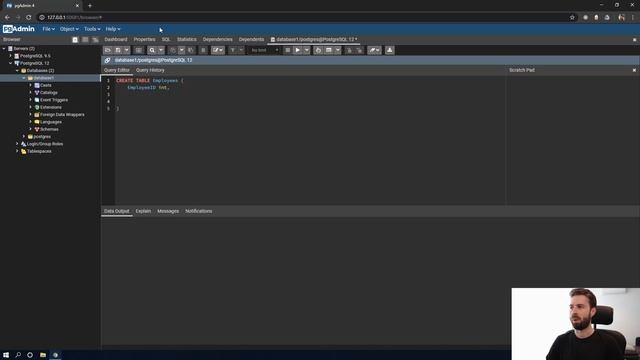
Task: Click the Download as CSV icon
Action: pos(389,50)
